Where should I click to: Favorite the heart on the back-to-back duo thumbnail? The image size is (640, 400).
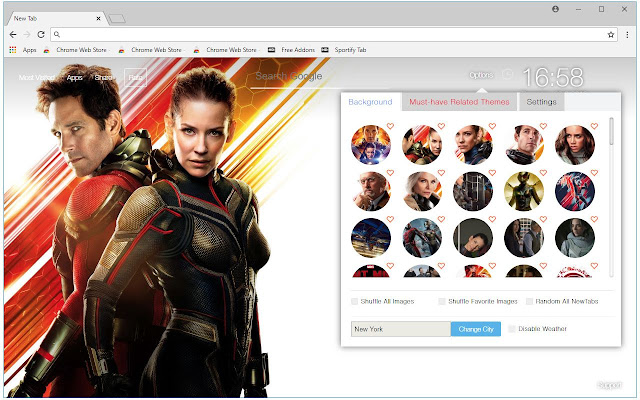(x=441, y=126)
